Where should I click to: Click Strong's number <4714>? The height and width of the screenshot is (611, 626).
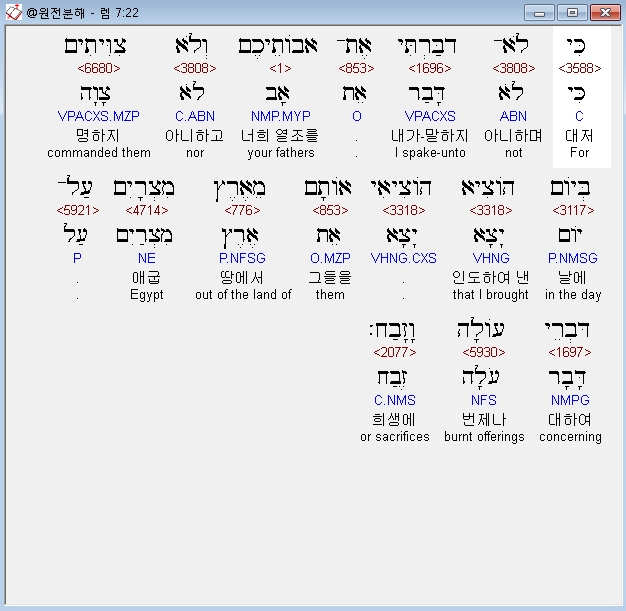click(x=147, y=210)
